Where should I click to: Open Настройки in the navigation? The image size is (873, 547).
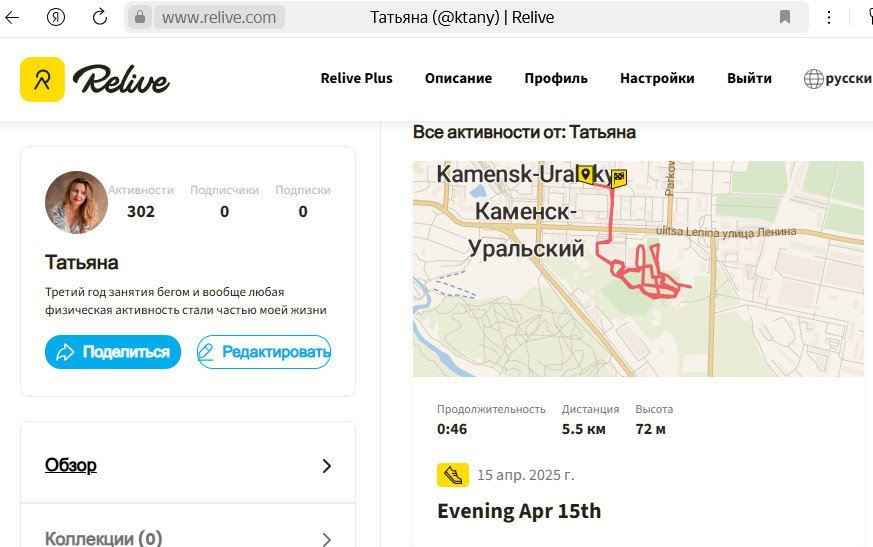click(657, 79)
